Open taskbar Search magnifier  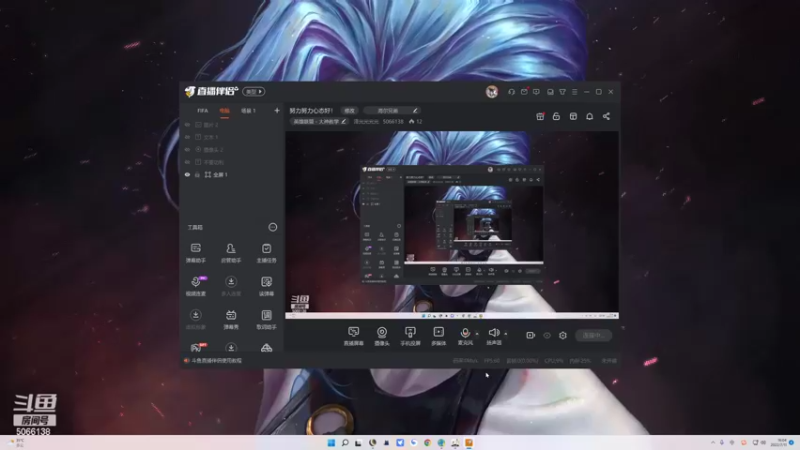pyautogui.click(x=345, y=443)
